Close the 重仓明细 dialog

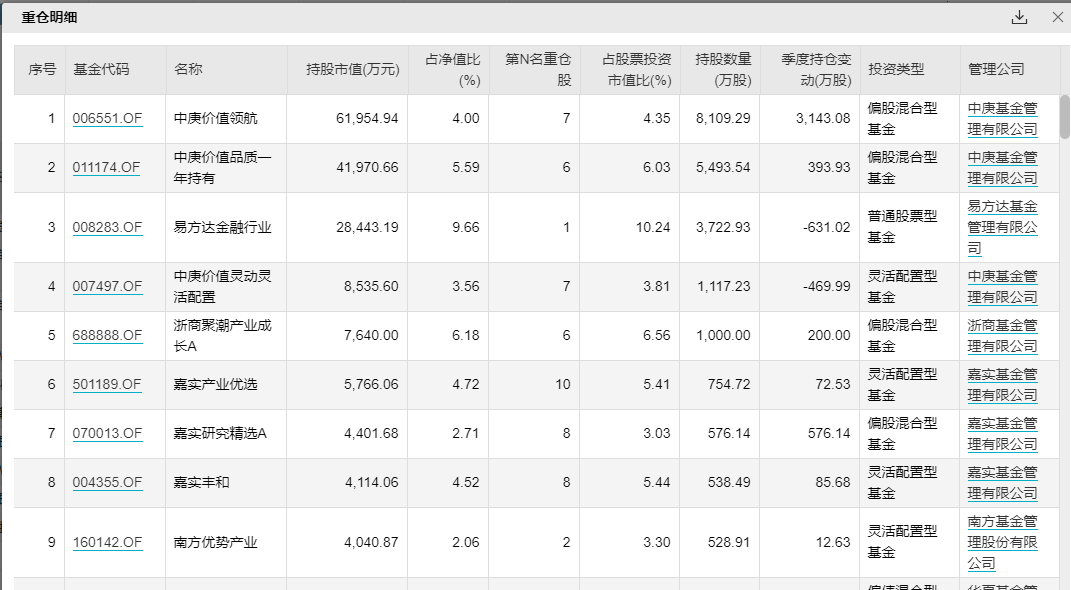coord(1058,17)
